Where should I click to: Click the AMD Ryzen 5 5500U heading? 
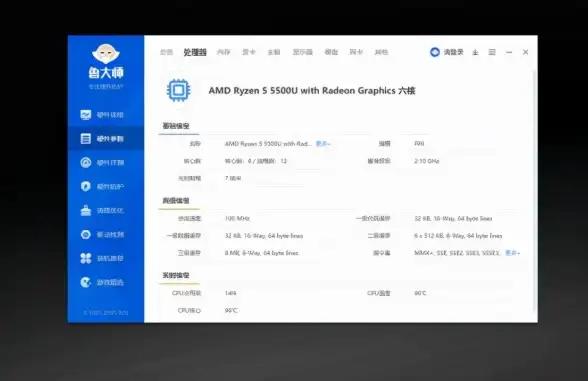click(312, 91)
